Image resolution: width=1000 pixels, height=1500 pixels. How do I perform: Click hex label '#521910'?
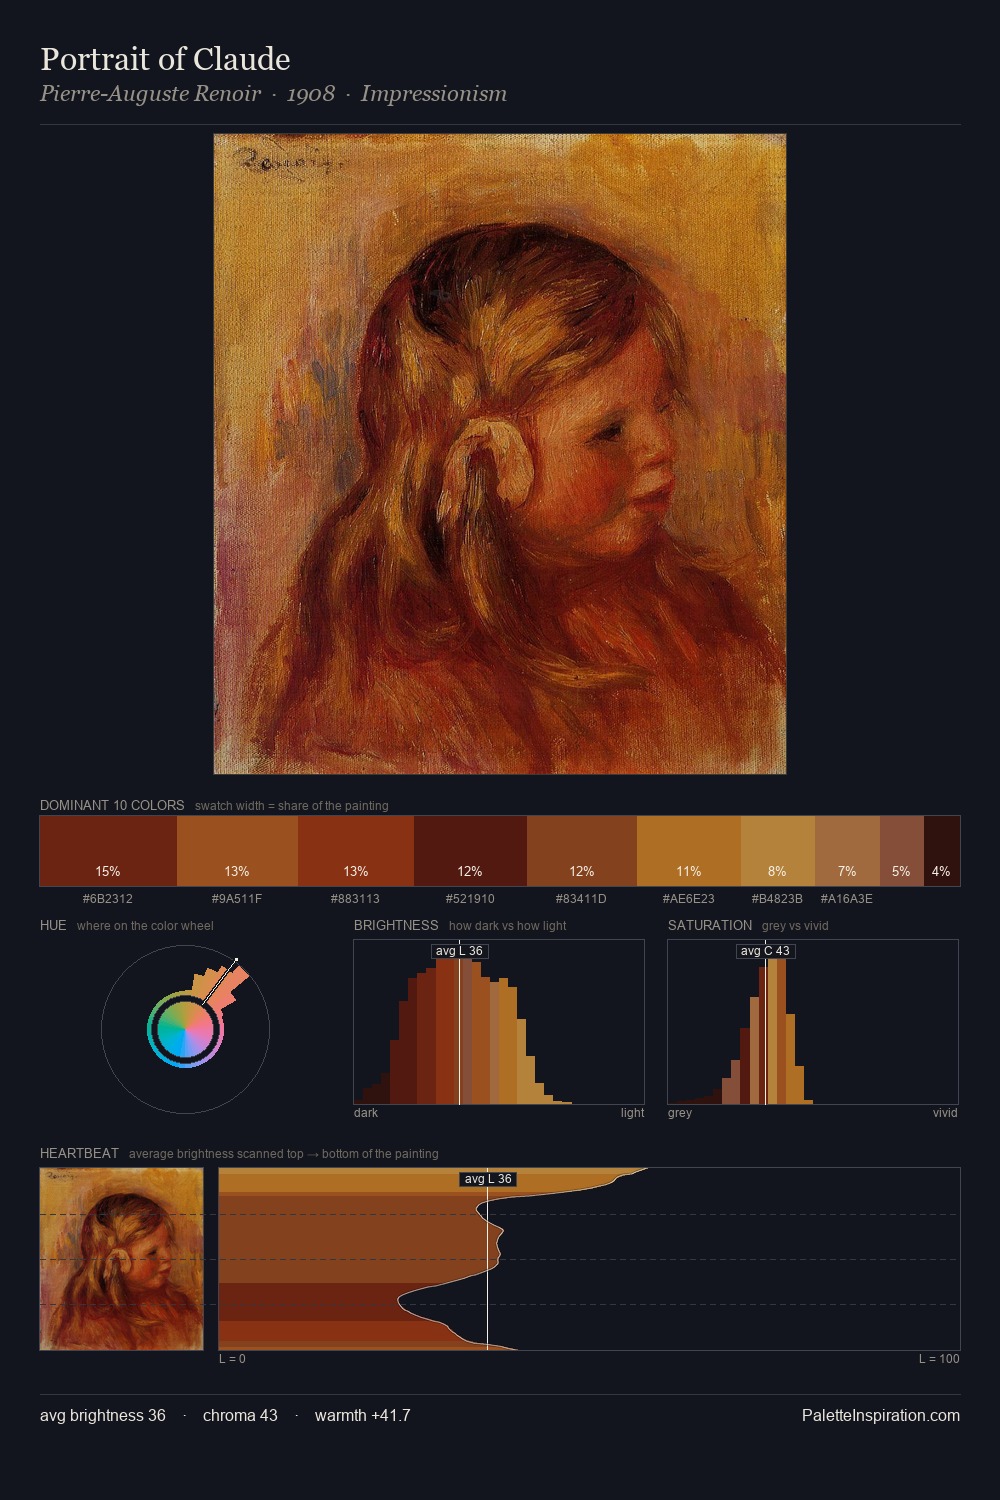tap(470, 899)
